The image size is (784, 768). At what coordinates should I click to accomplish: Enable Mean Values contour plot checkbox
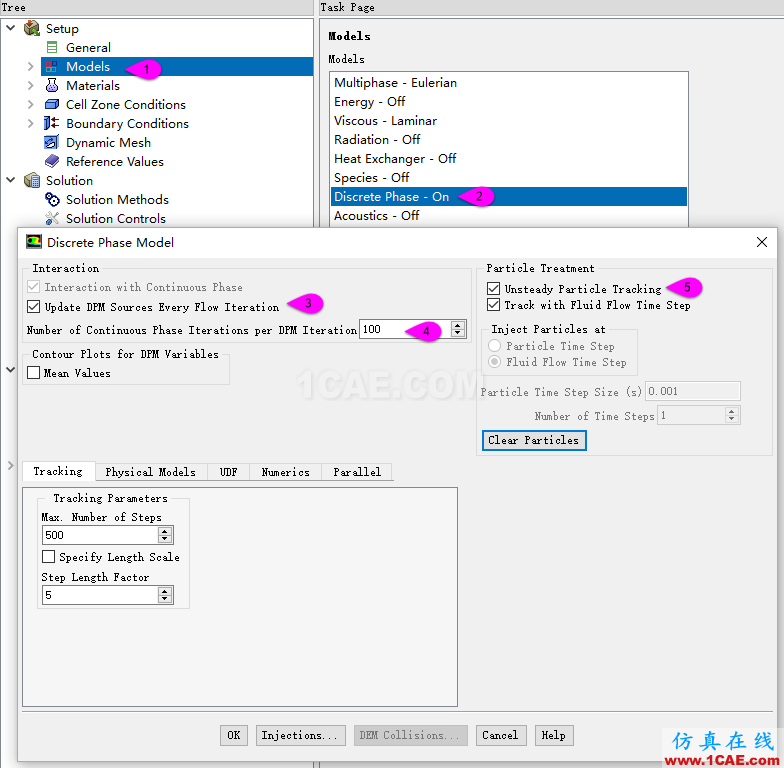[34, 372]
